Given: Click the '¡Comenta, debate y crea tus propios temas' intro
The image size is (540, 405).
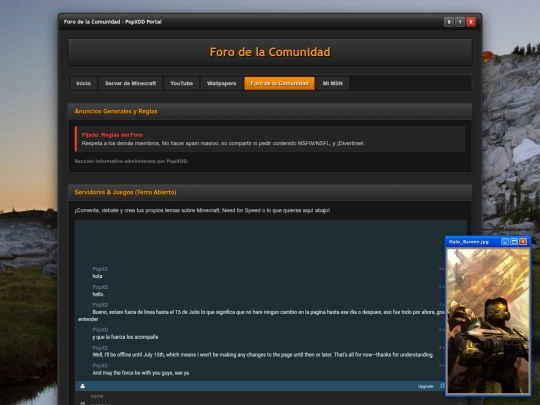Looking at the screenshot, I should coord(202,210).
